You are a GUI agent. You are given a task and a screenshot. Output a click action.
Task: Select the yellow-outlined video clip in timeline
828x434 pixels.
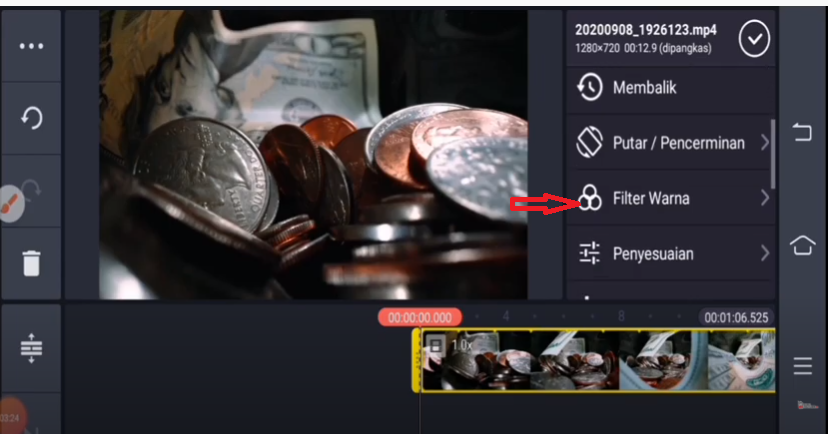[x=595, y=361]
